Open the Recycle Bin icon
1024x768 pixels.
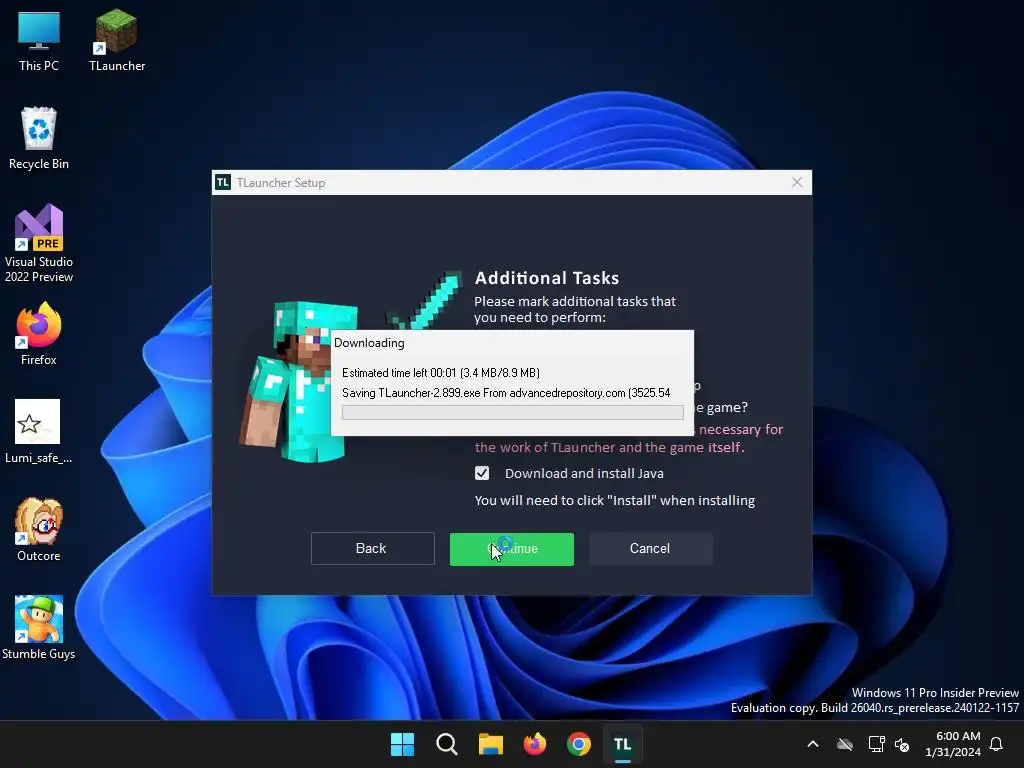(39, 138)
